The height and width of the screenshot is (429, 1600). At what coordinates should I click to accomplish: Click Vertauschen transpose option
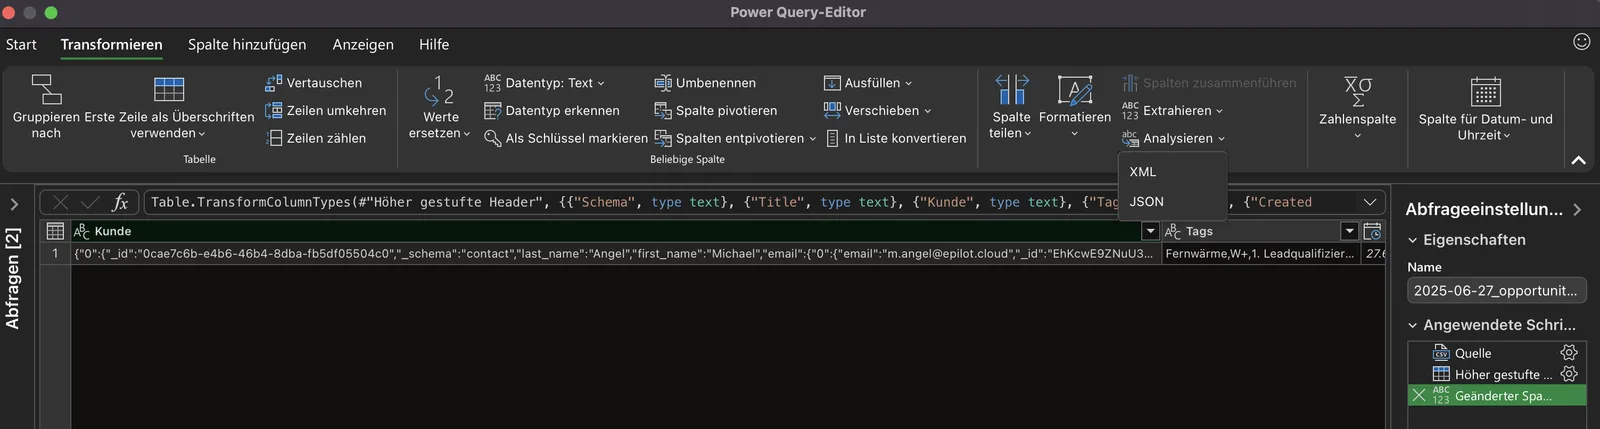click(x=313, y=83)
